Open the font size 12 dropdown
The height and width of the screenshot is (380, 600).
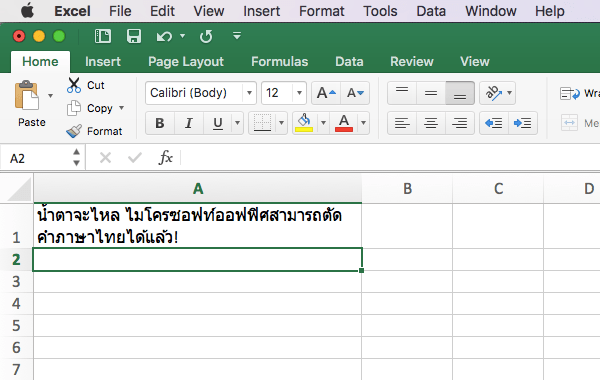click(299, 93)
